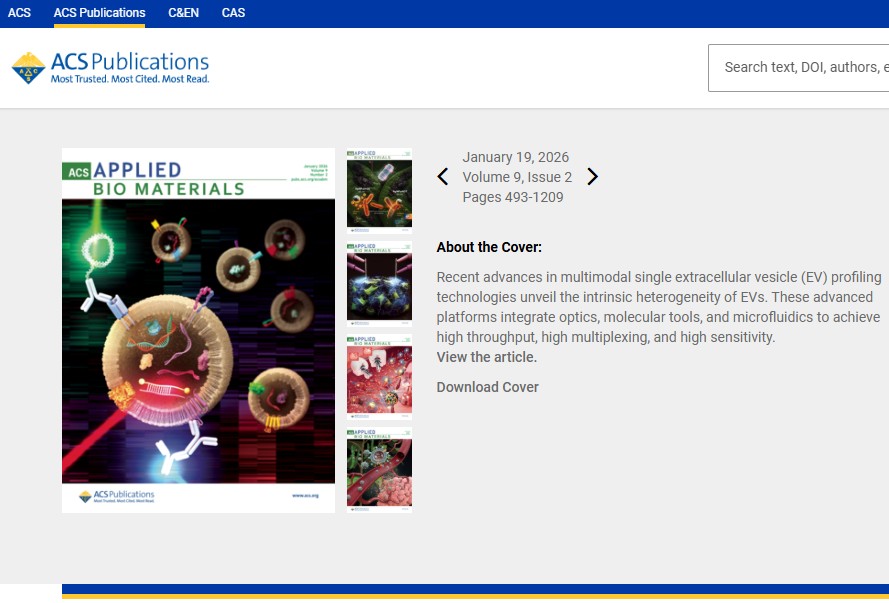Open the CAS tab
Viewport: 889px width, 603px height.
(x=233, y=13)
